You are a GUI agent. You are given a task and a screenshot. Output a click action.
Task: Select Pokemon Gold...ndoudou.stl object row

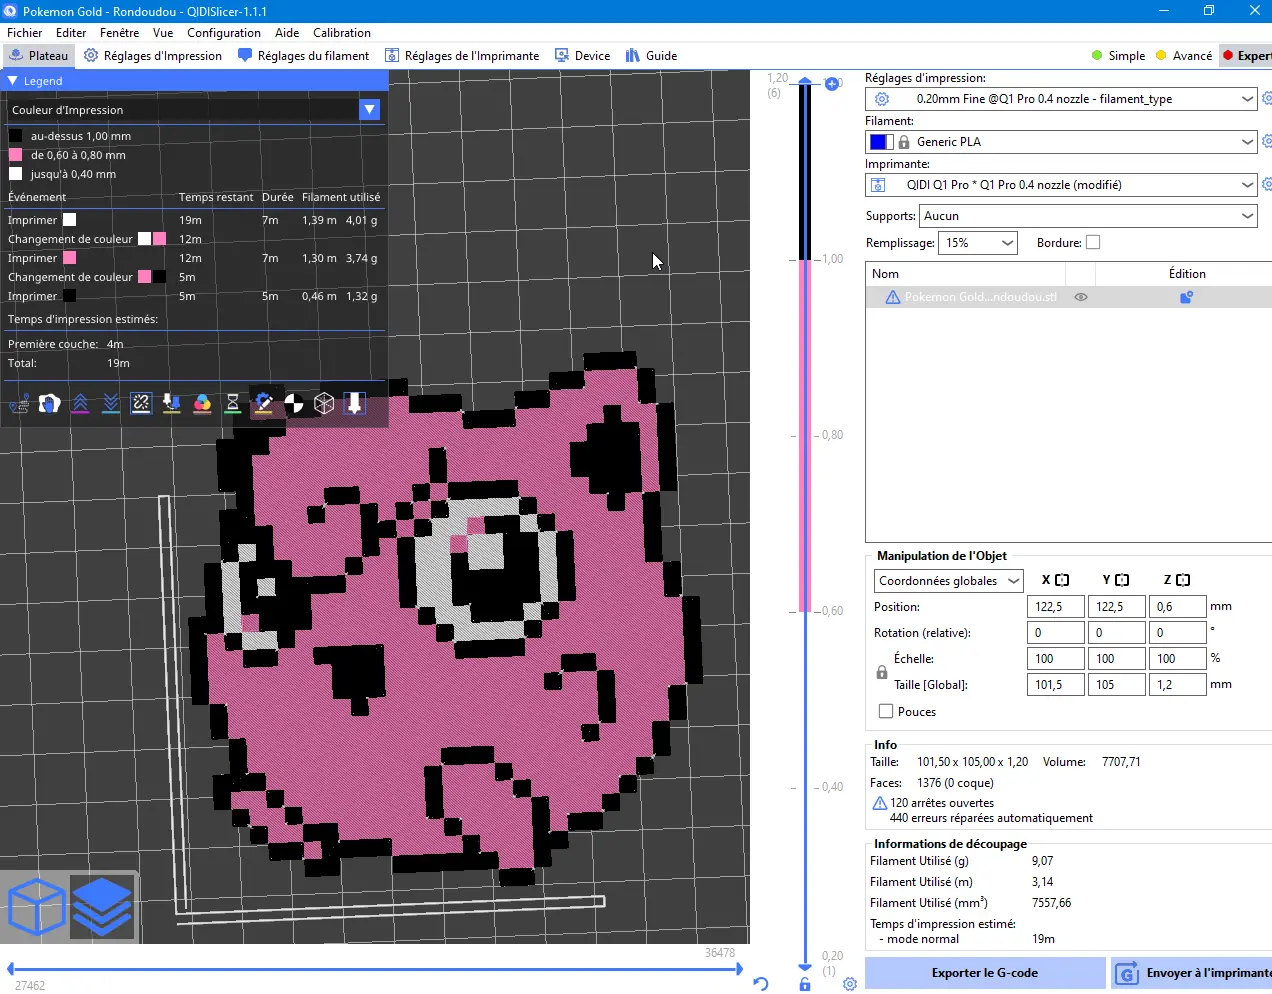1068,297
